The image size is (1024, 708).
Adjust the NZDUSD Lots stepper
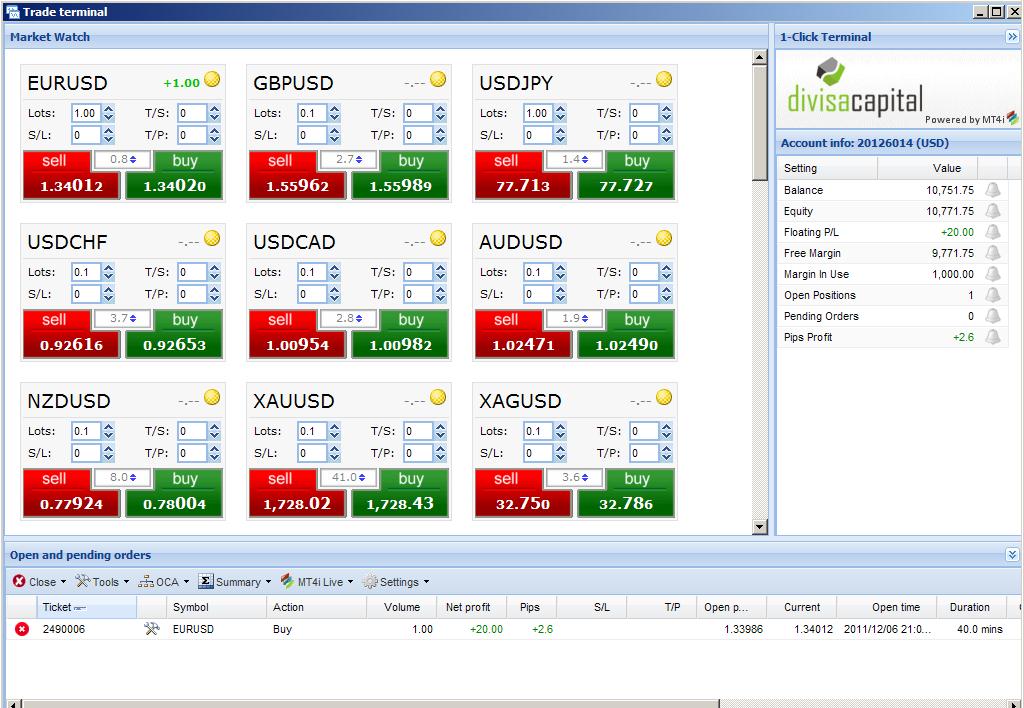[108, 431]
